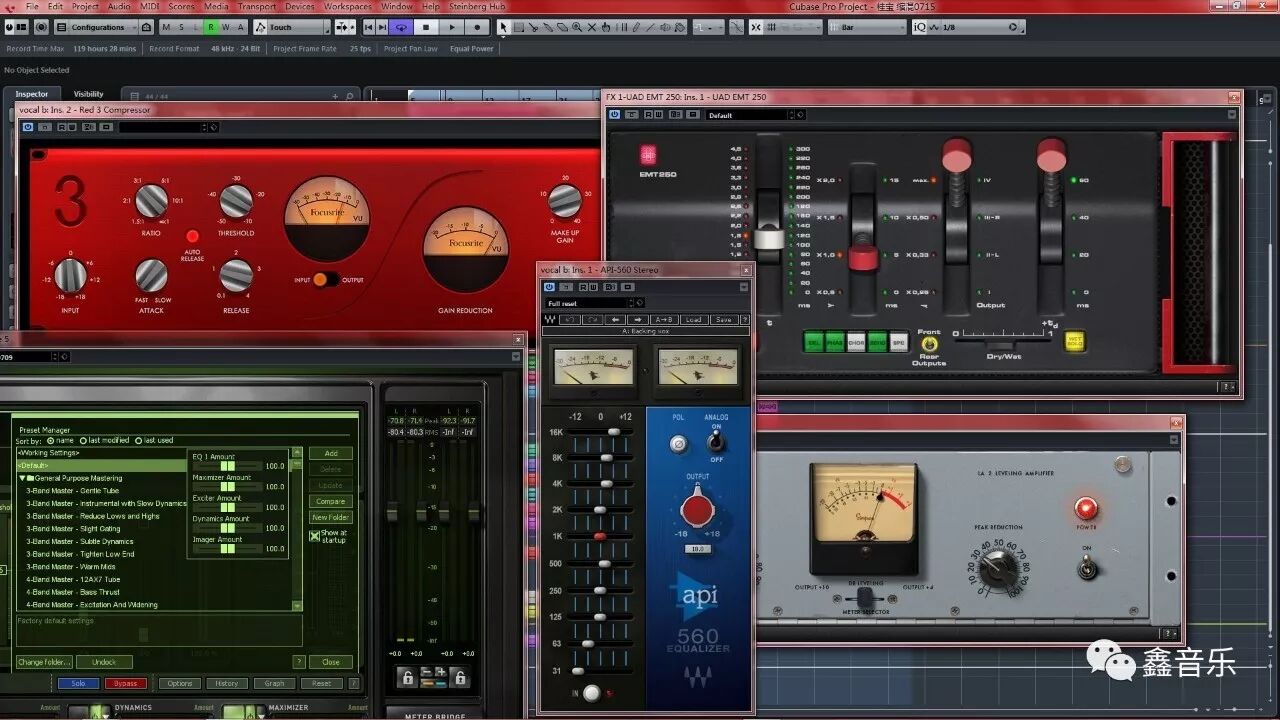Click the Change folder... button
Image resolution: width=1280 pixels, height=720 pixels.
pyautogui.click(x=44, y=662)
